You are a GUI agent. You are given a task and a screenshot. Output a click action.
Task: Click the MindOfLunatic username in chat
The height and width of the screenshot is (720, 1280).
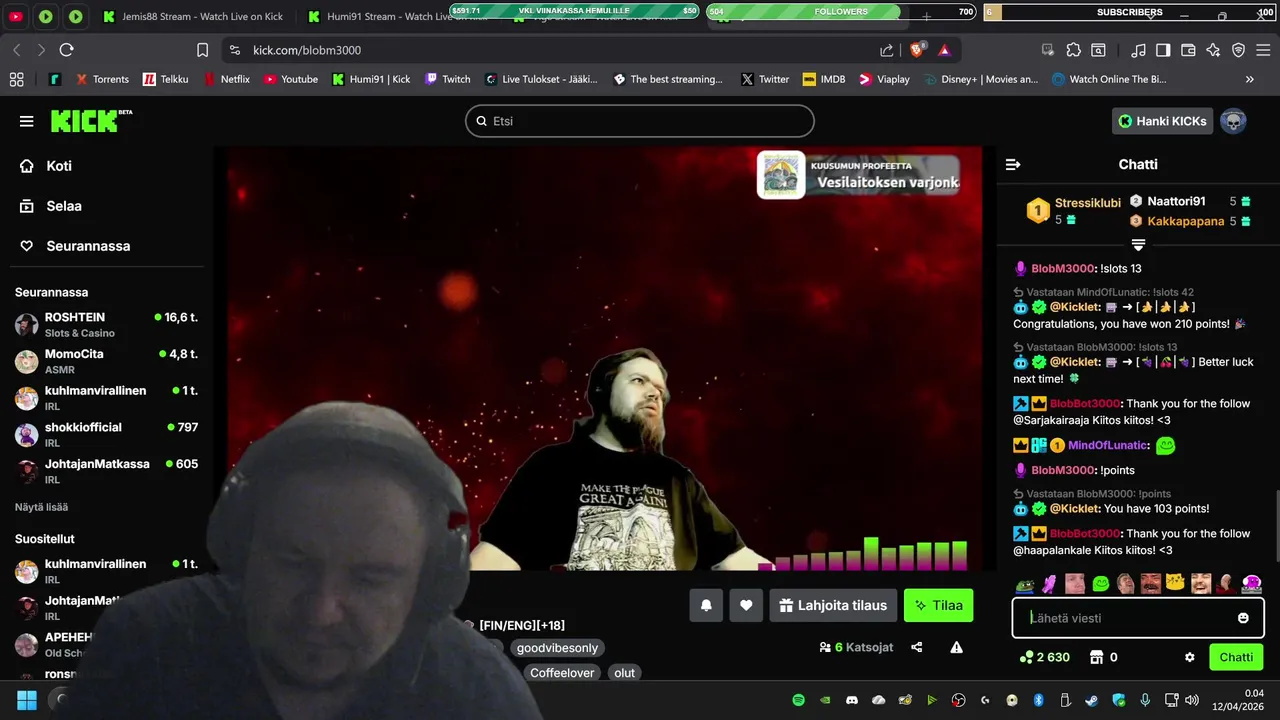[1108, 446]
